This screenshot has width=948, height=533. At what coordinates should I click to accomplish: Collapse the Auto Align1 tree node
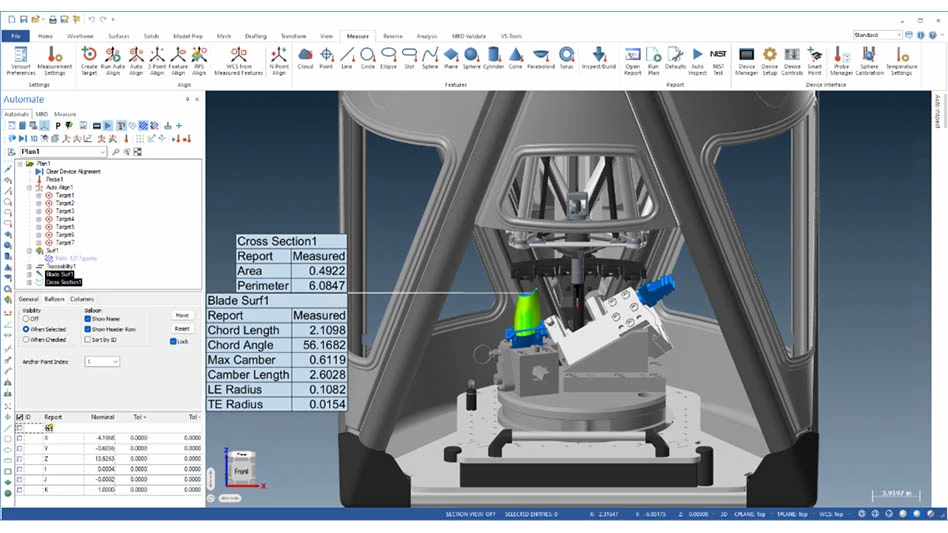30,187
